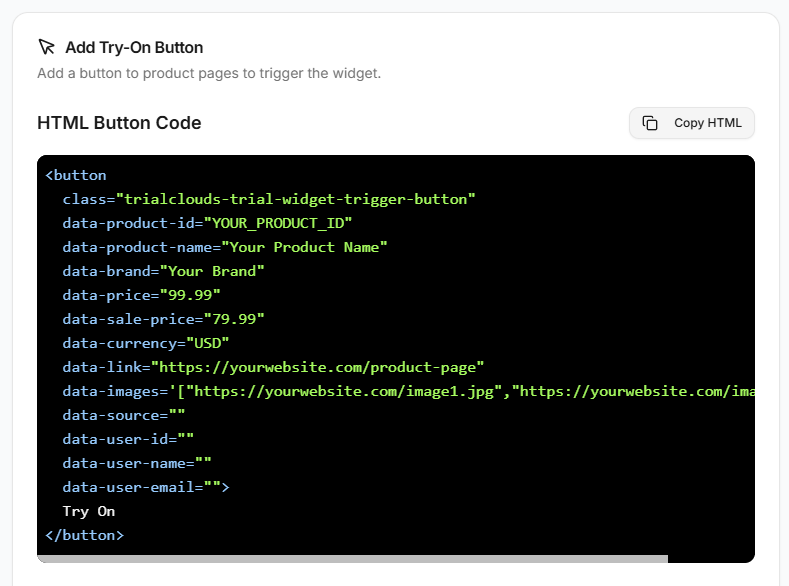Click the data-brand attribute line

pos(163,271)
